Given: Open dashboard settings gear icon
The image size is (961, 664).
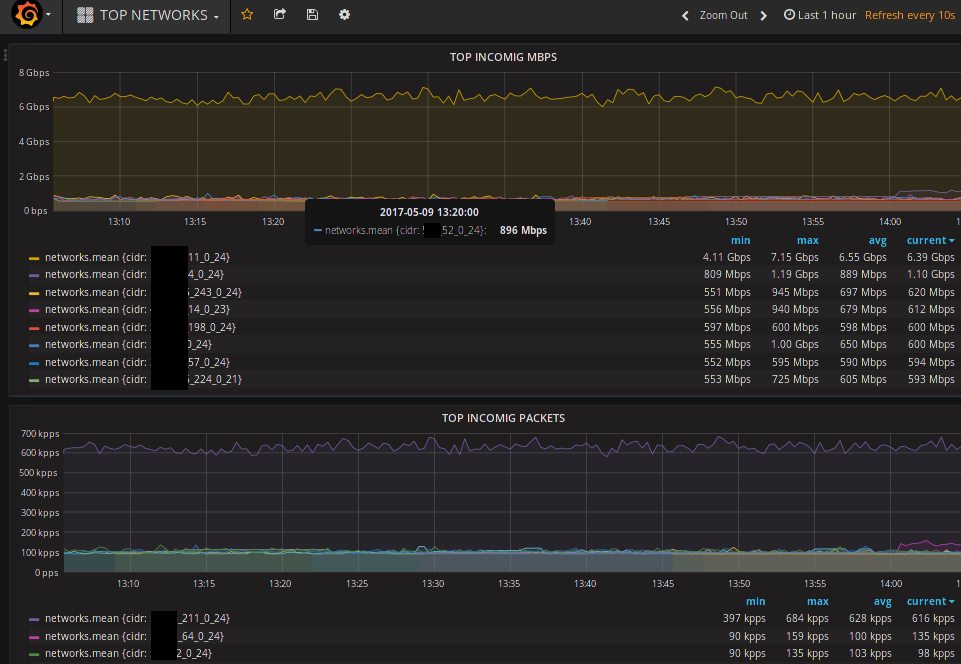Looking at the screenshot, I should click(x=345, y=15).
